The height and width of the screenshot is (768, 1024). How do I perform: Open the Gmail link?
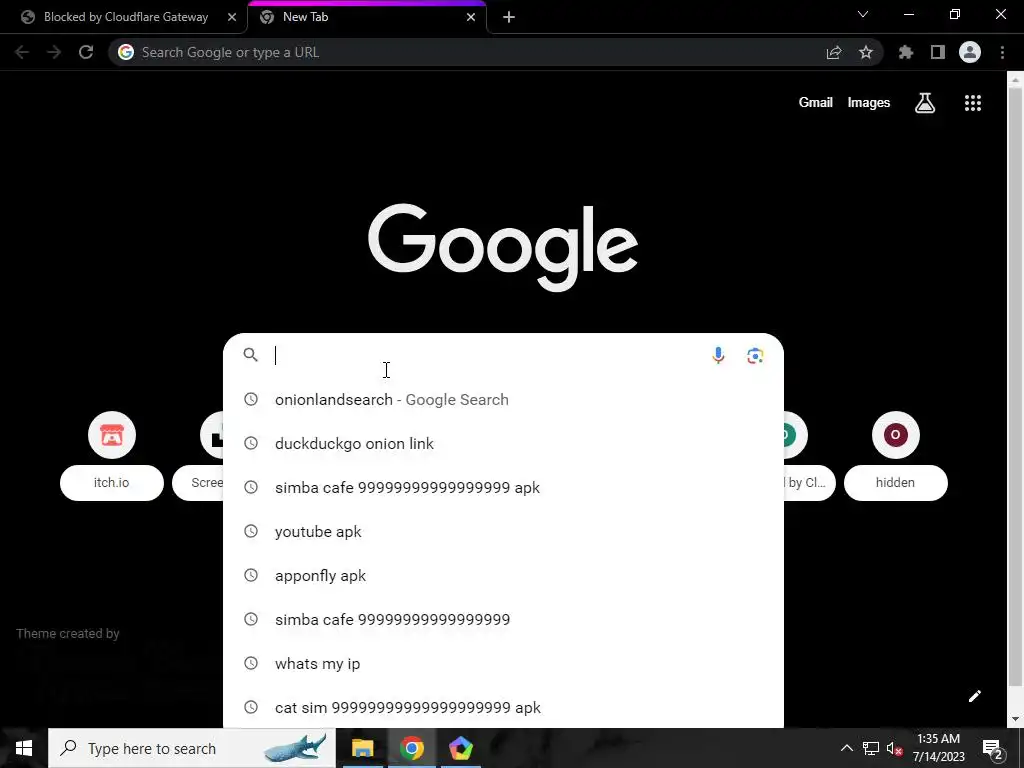click(816, 103)
